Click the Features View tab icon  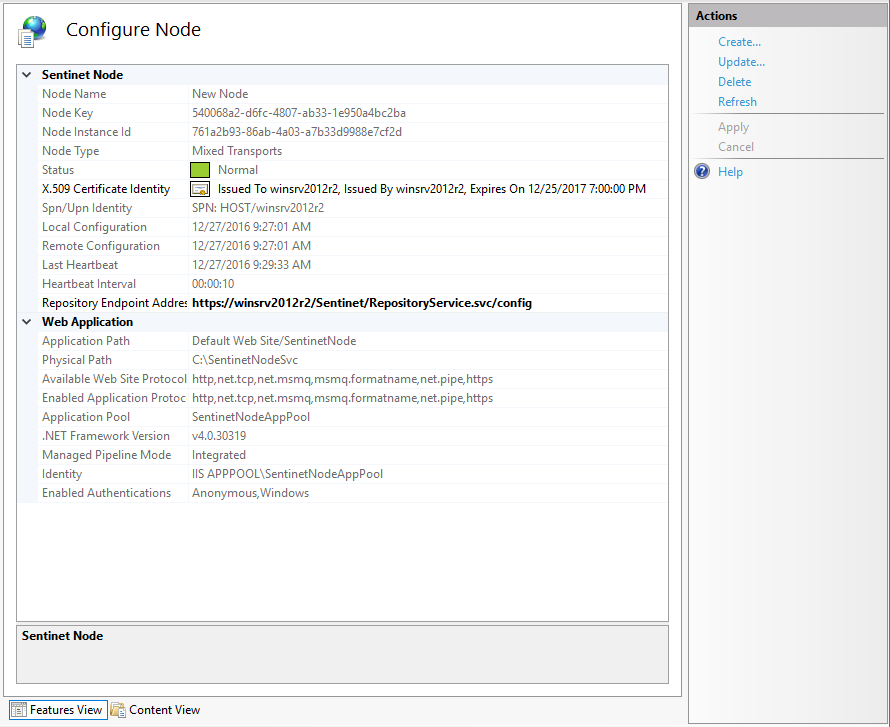[19, 710]
